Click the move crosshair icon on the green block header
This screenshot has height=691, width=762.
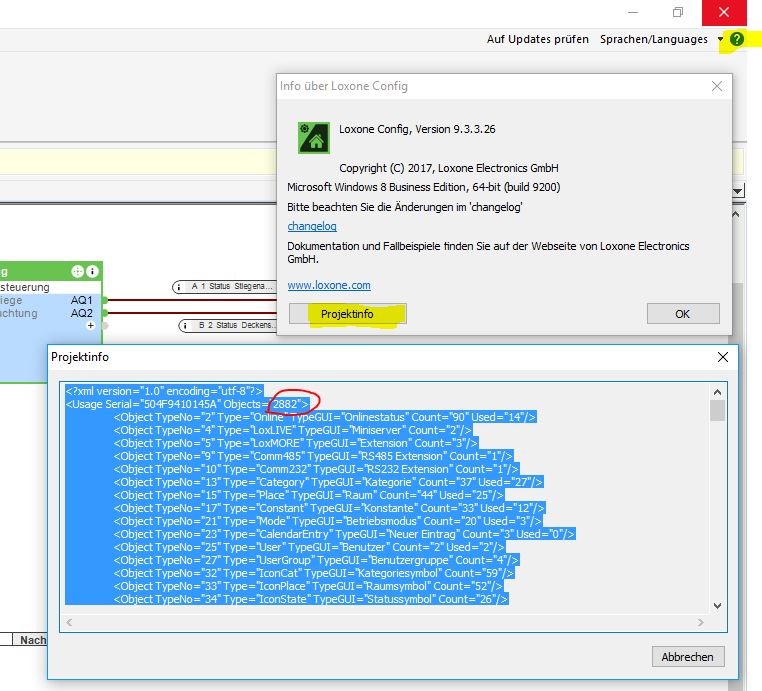click(78, 271)
